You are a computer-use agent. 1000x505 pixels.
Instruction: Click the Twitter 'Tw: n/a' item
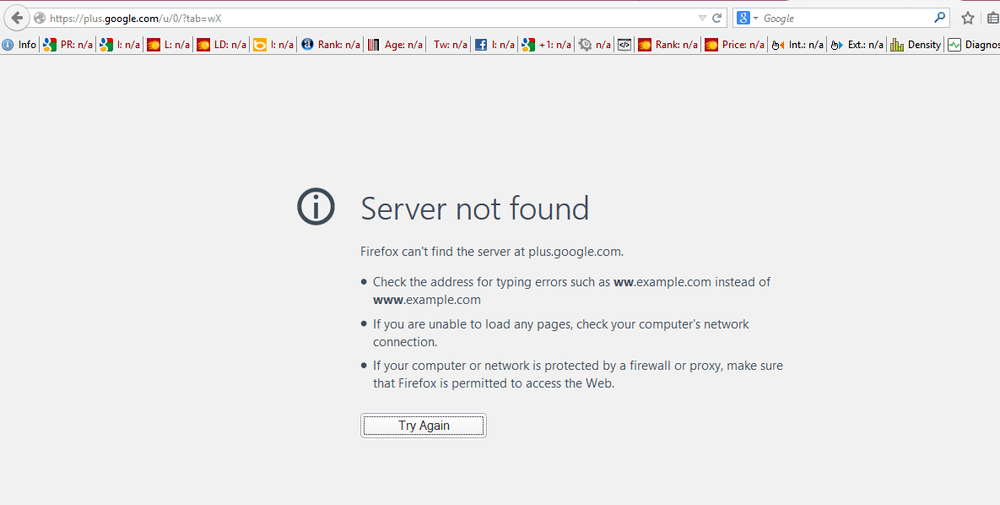pos(449,45)
